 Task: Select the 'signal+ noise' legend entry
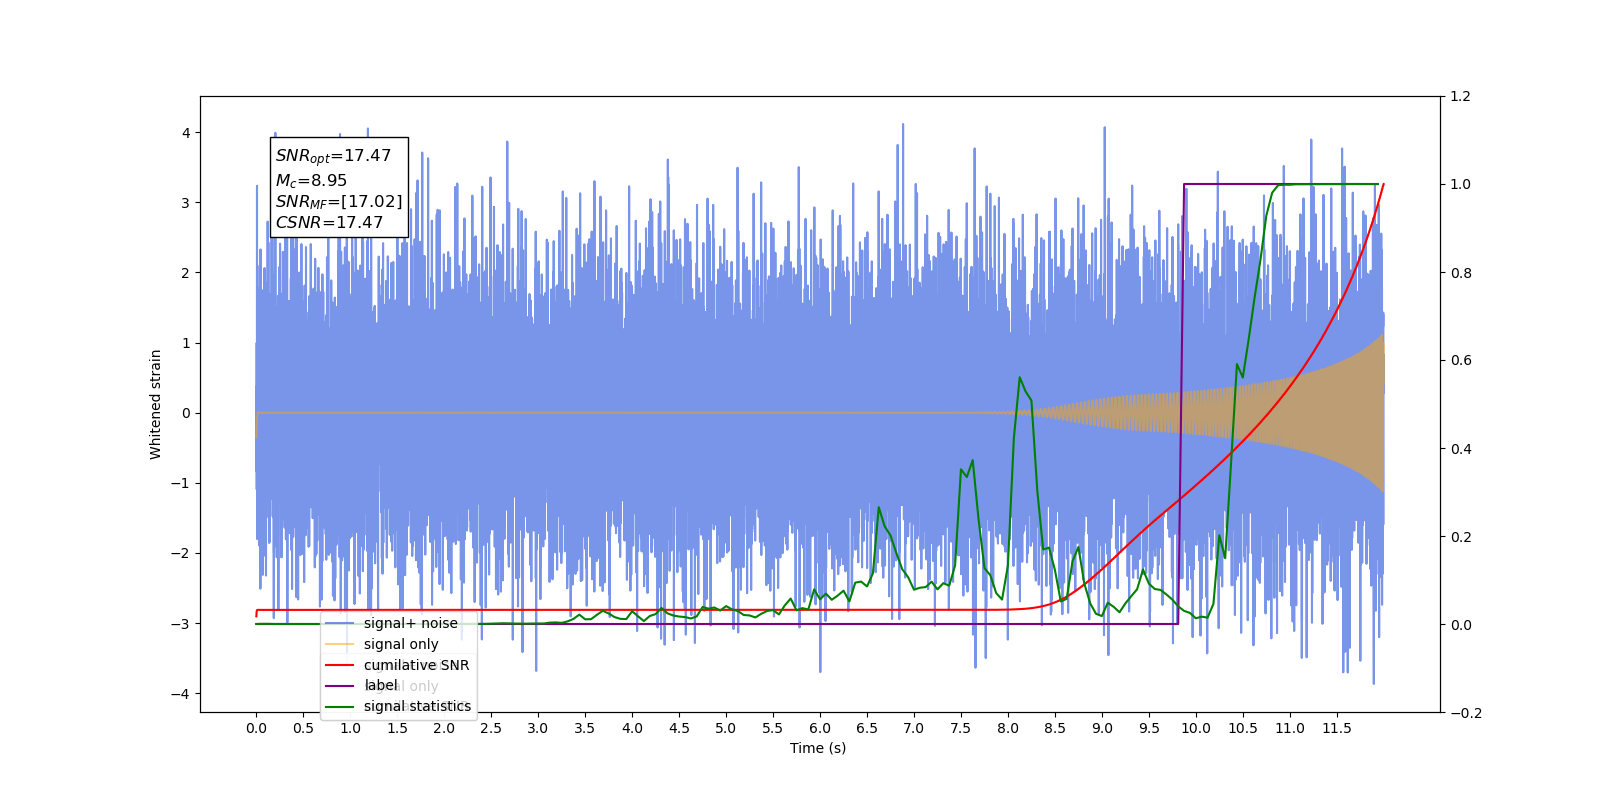[410, 623]
